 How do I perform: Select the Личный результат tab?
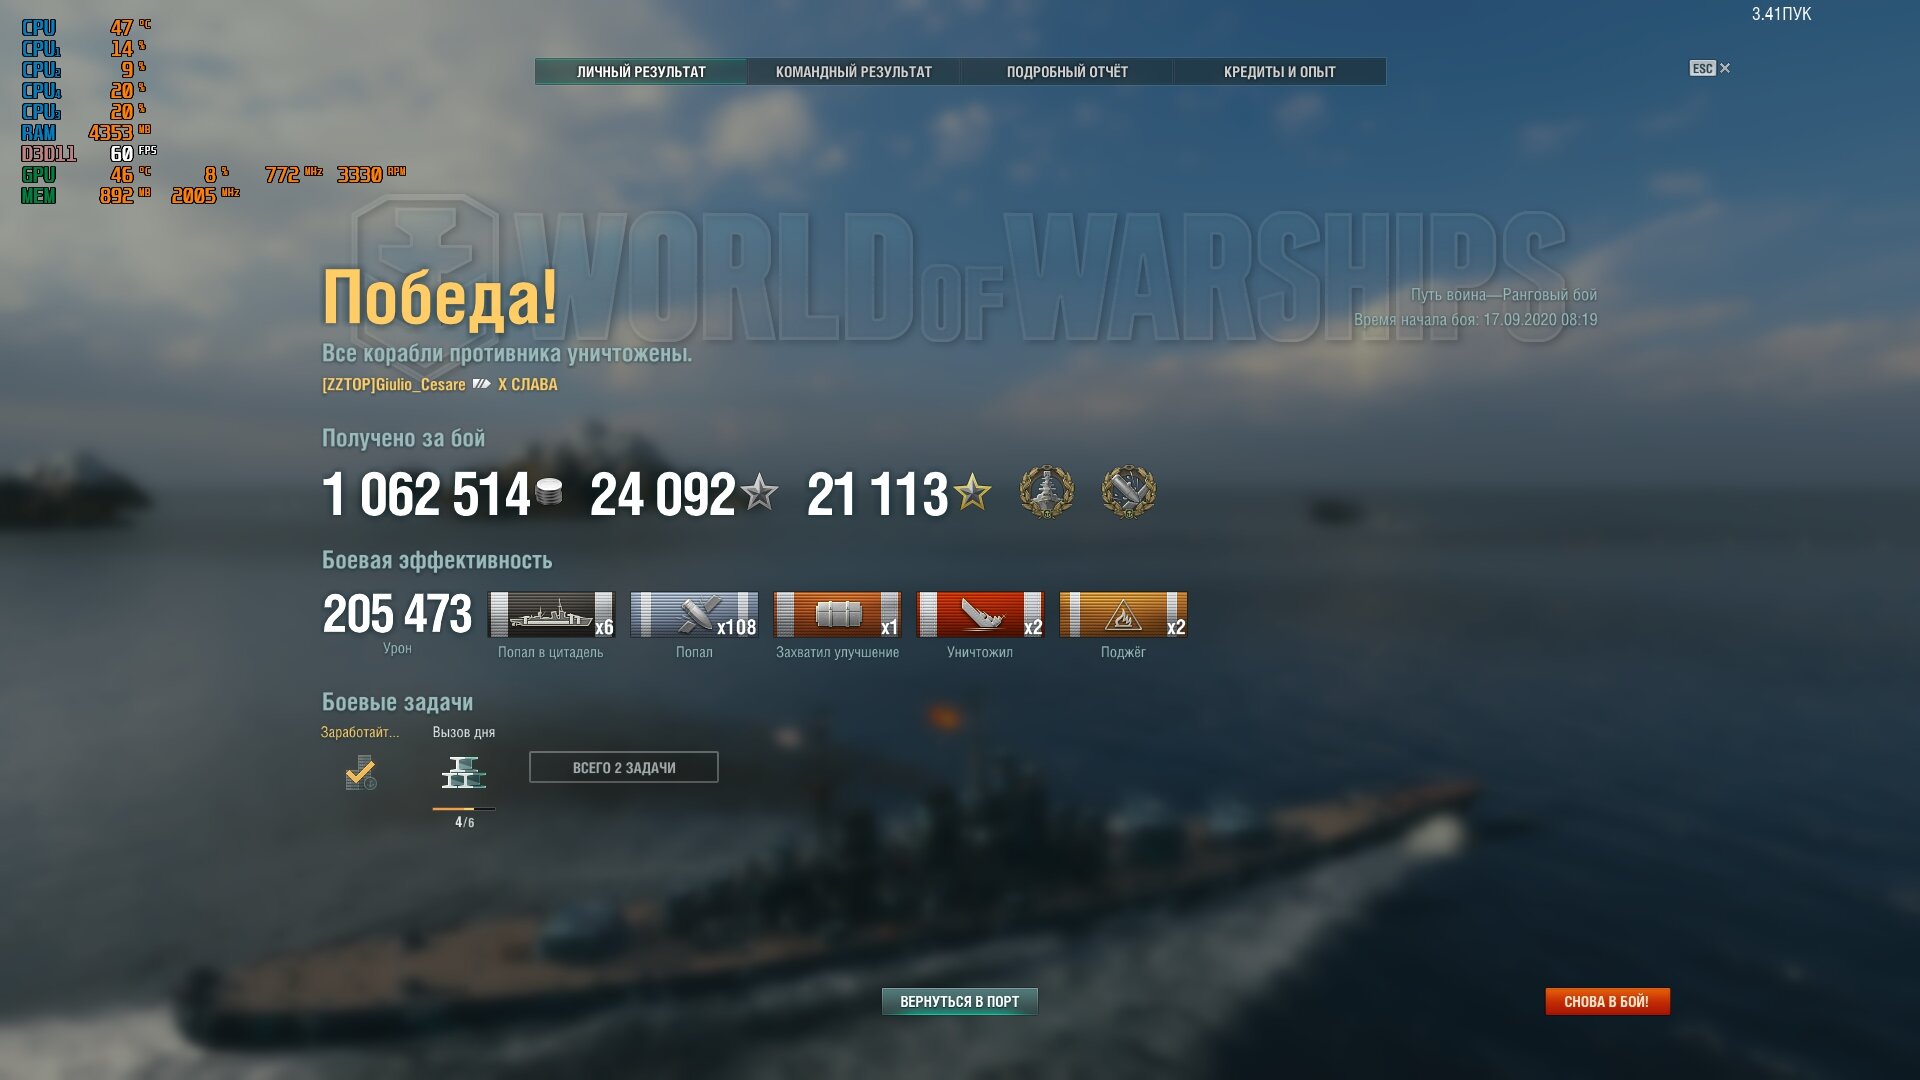tap(641, 72)
